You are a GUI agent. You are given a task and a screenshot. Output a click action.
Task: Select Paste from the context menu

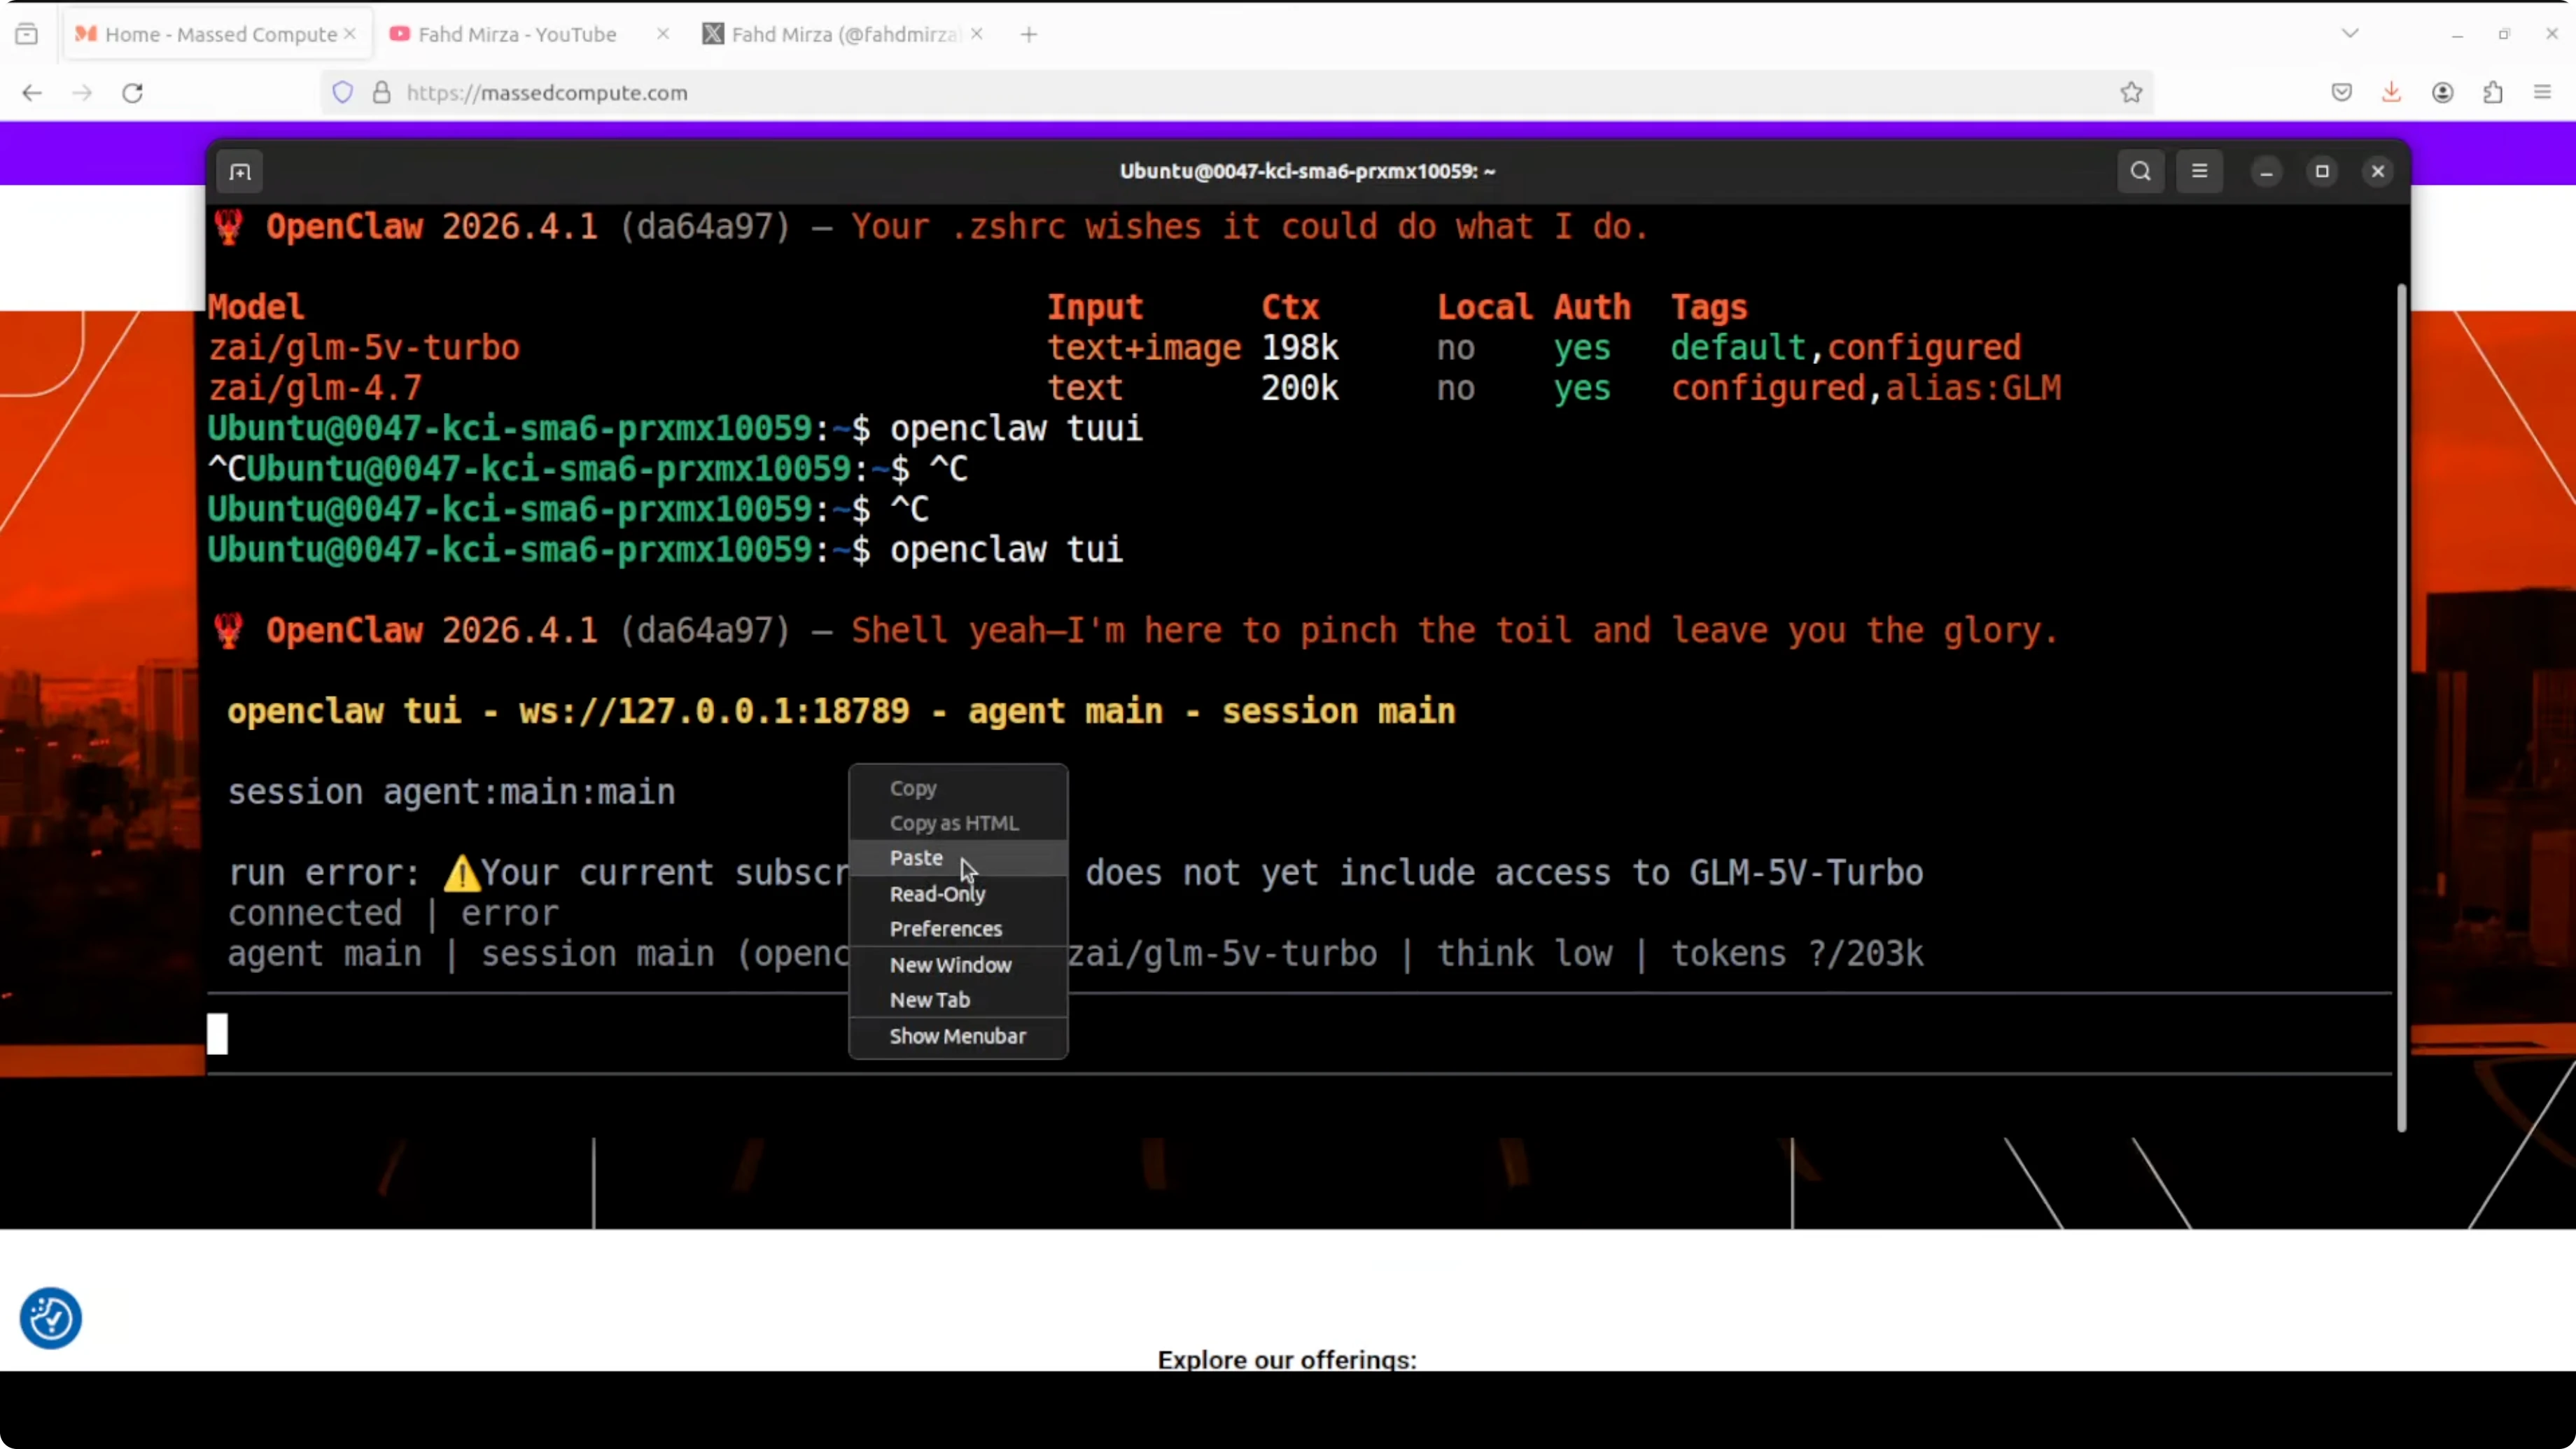(x=916, y=858)
